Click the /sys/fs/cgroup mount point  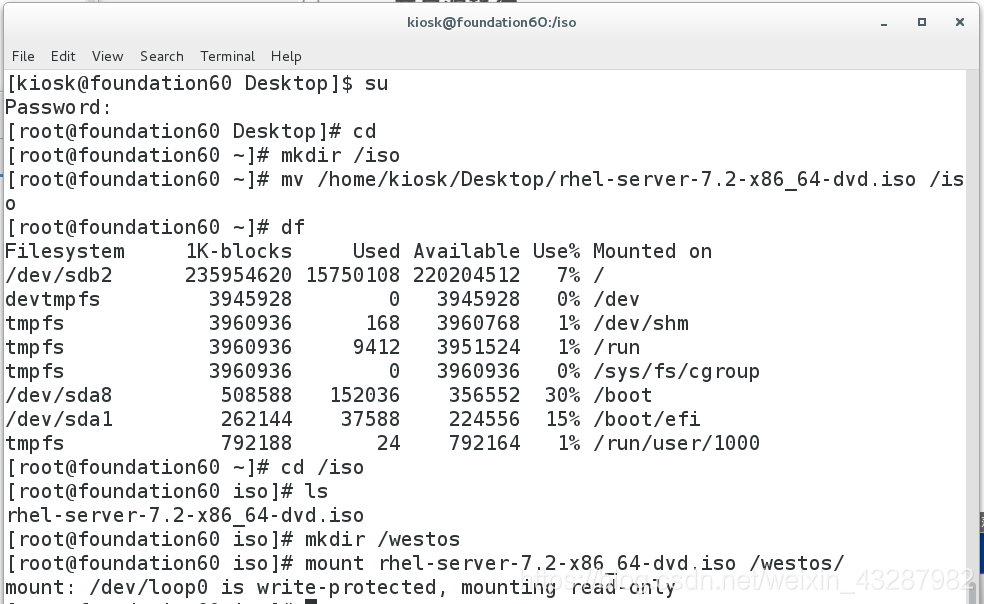pyautogui.click(x=676, y=371)
